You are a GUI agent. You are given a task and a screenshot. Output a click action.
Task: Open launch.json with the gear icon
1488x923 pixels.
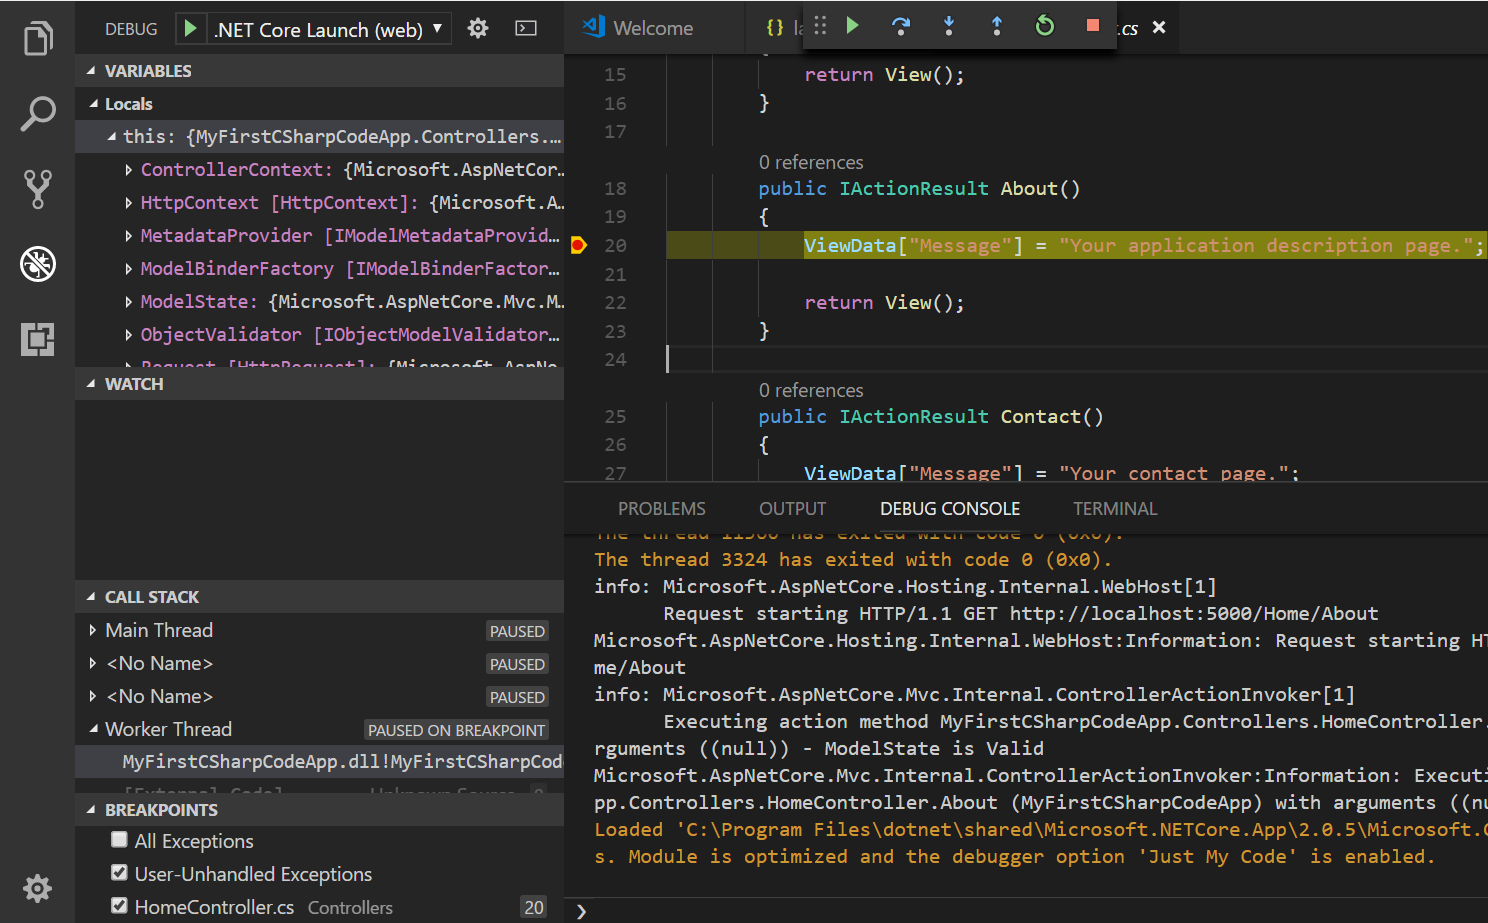(x=478, y=28)
